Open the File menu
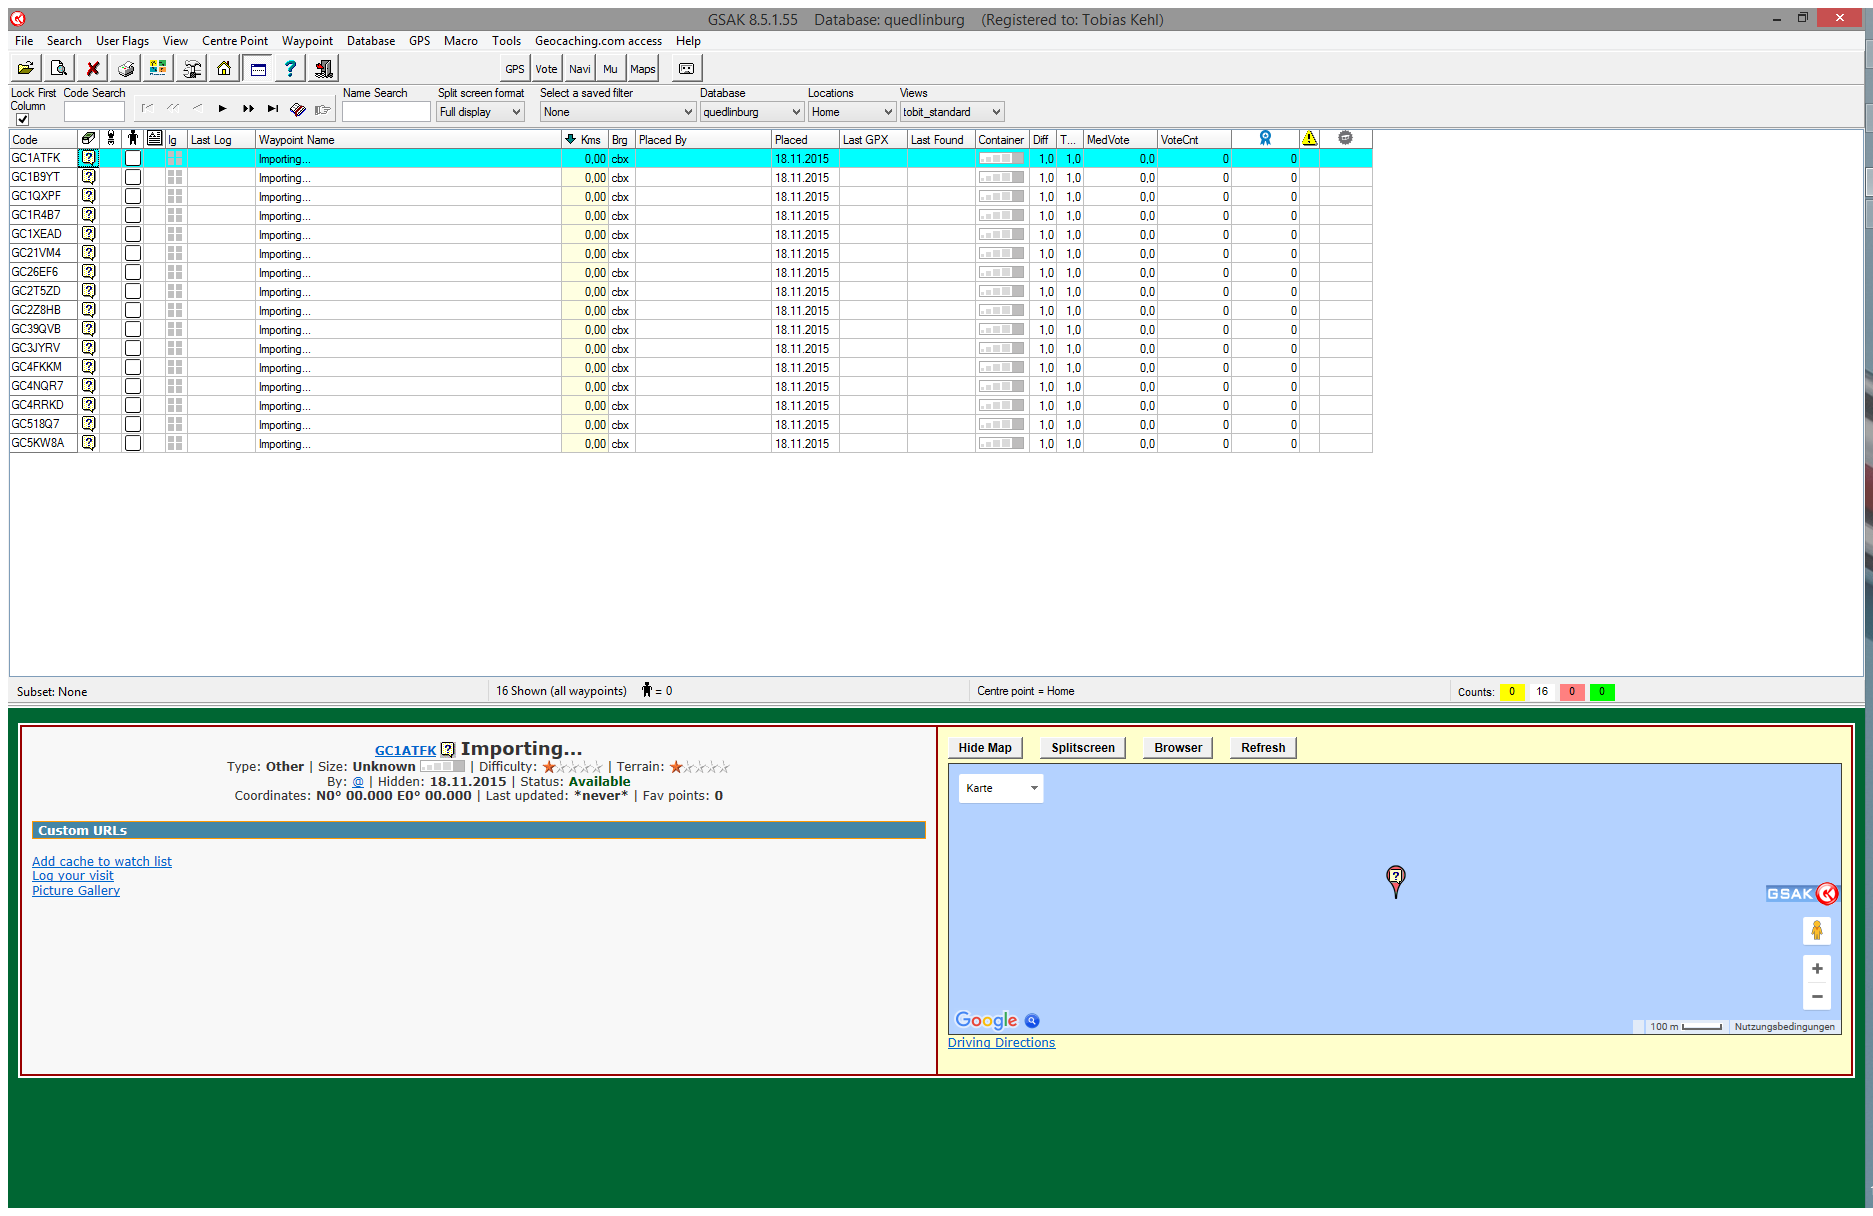Image resolution: width=1873 pixels, height=1216 pixels. point(24,41)
